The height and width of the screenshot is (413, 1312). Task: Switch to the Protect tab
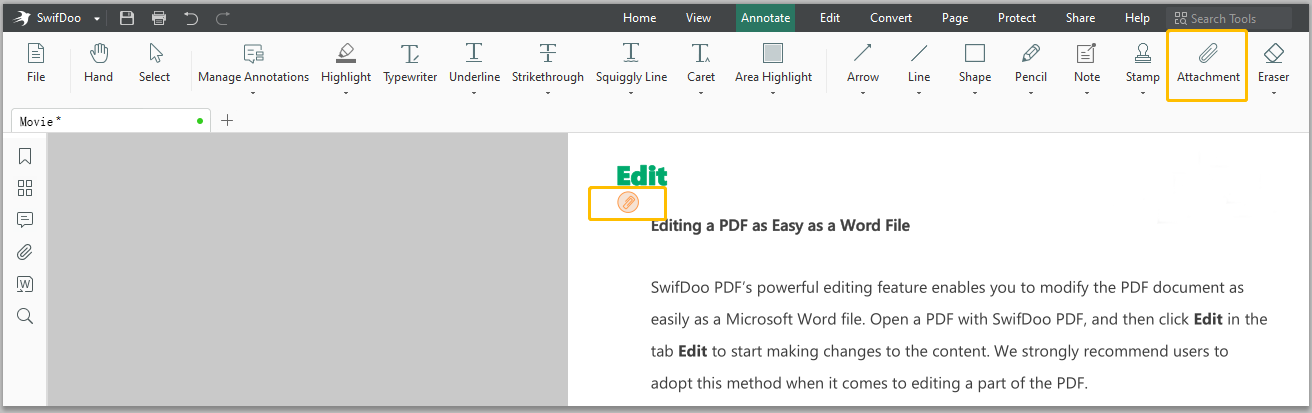(x=1017, y=18)
